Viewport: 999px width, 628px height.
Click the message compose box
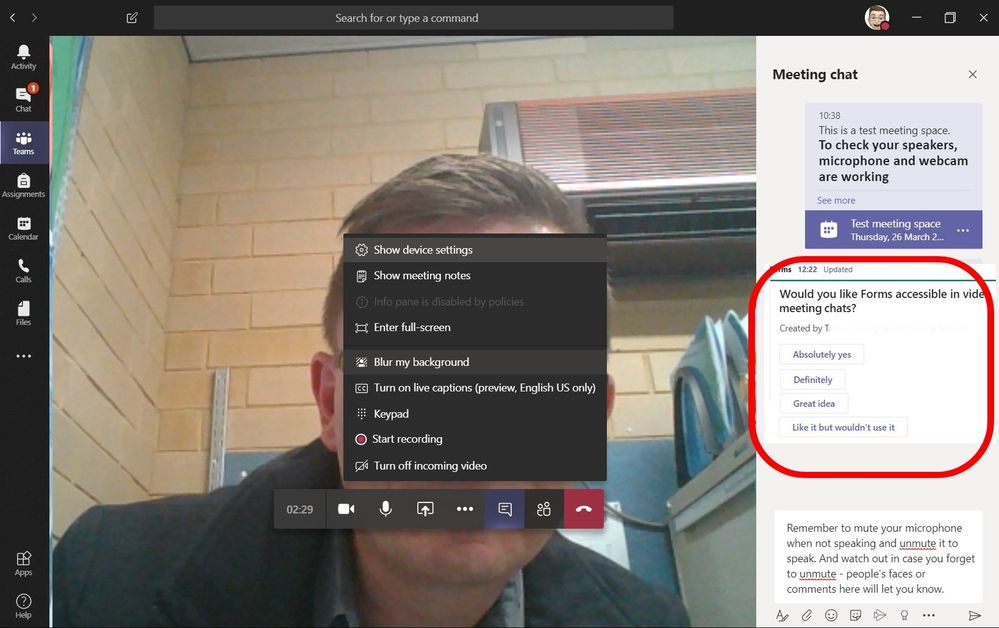[879, 558]
